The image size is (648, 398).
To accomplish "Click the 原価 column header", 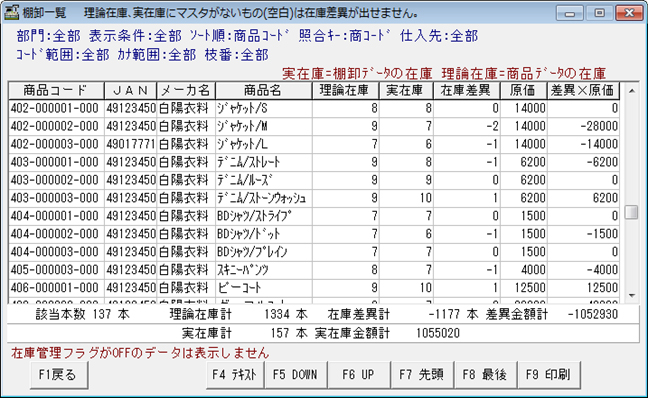I will tap(524, 91).
